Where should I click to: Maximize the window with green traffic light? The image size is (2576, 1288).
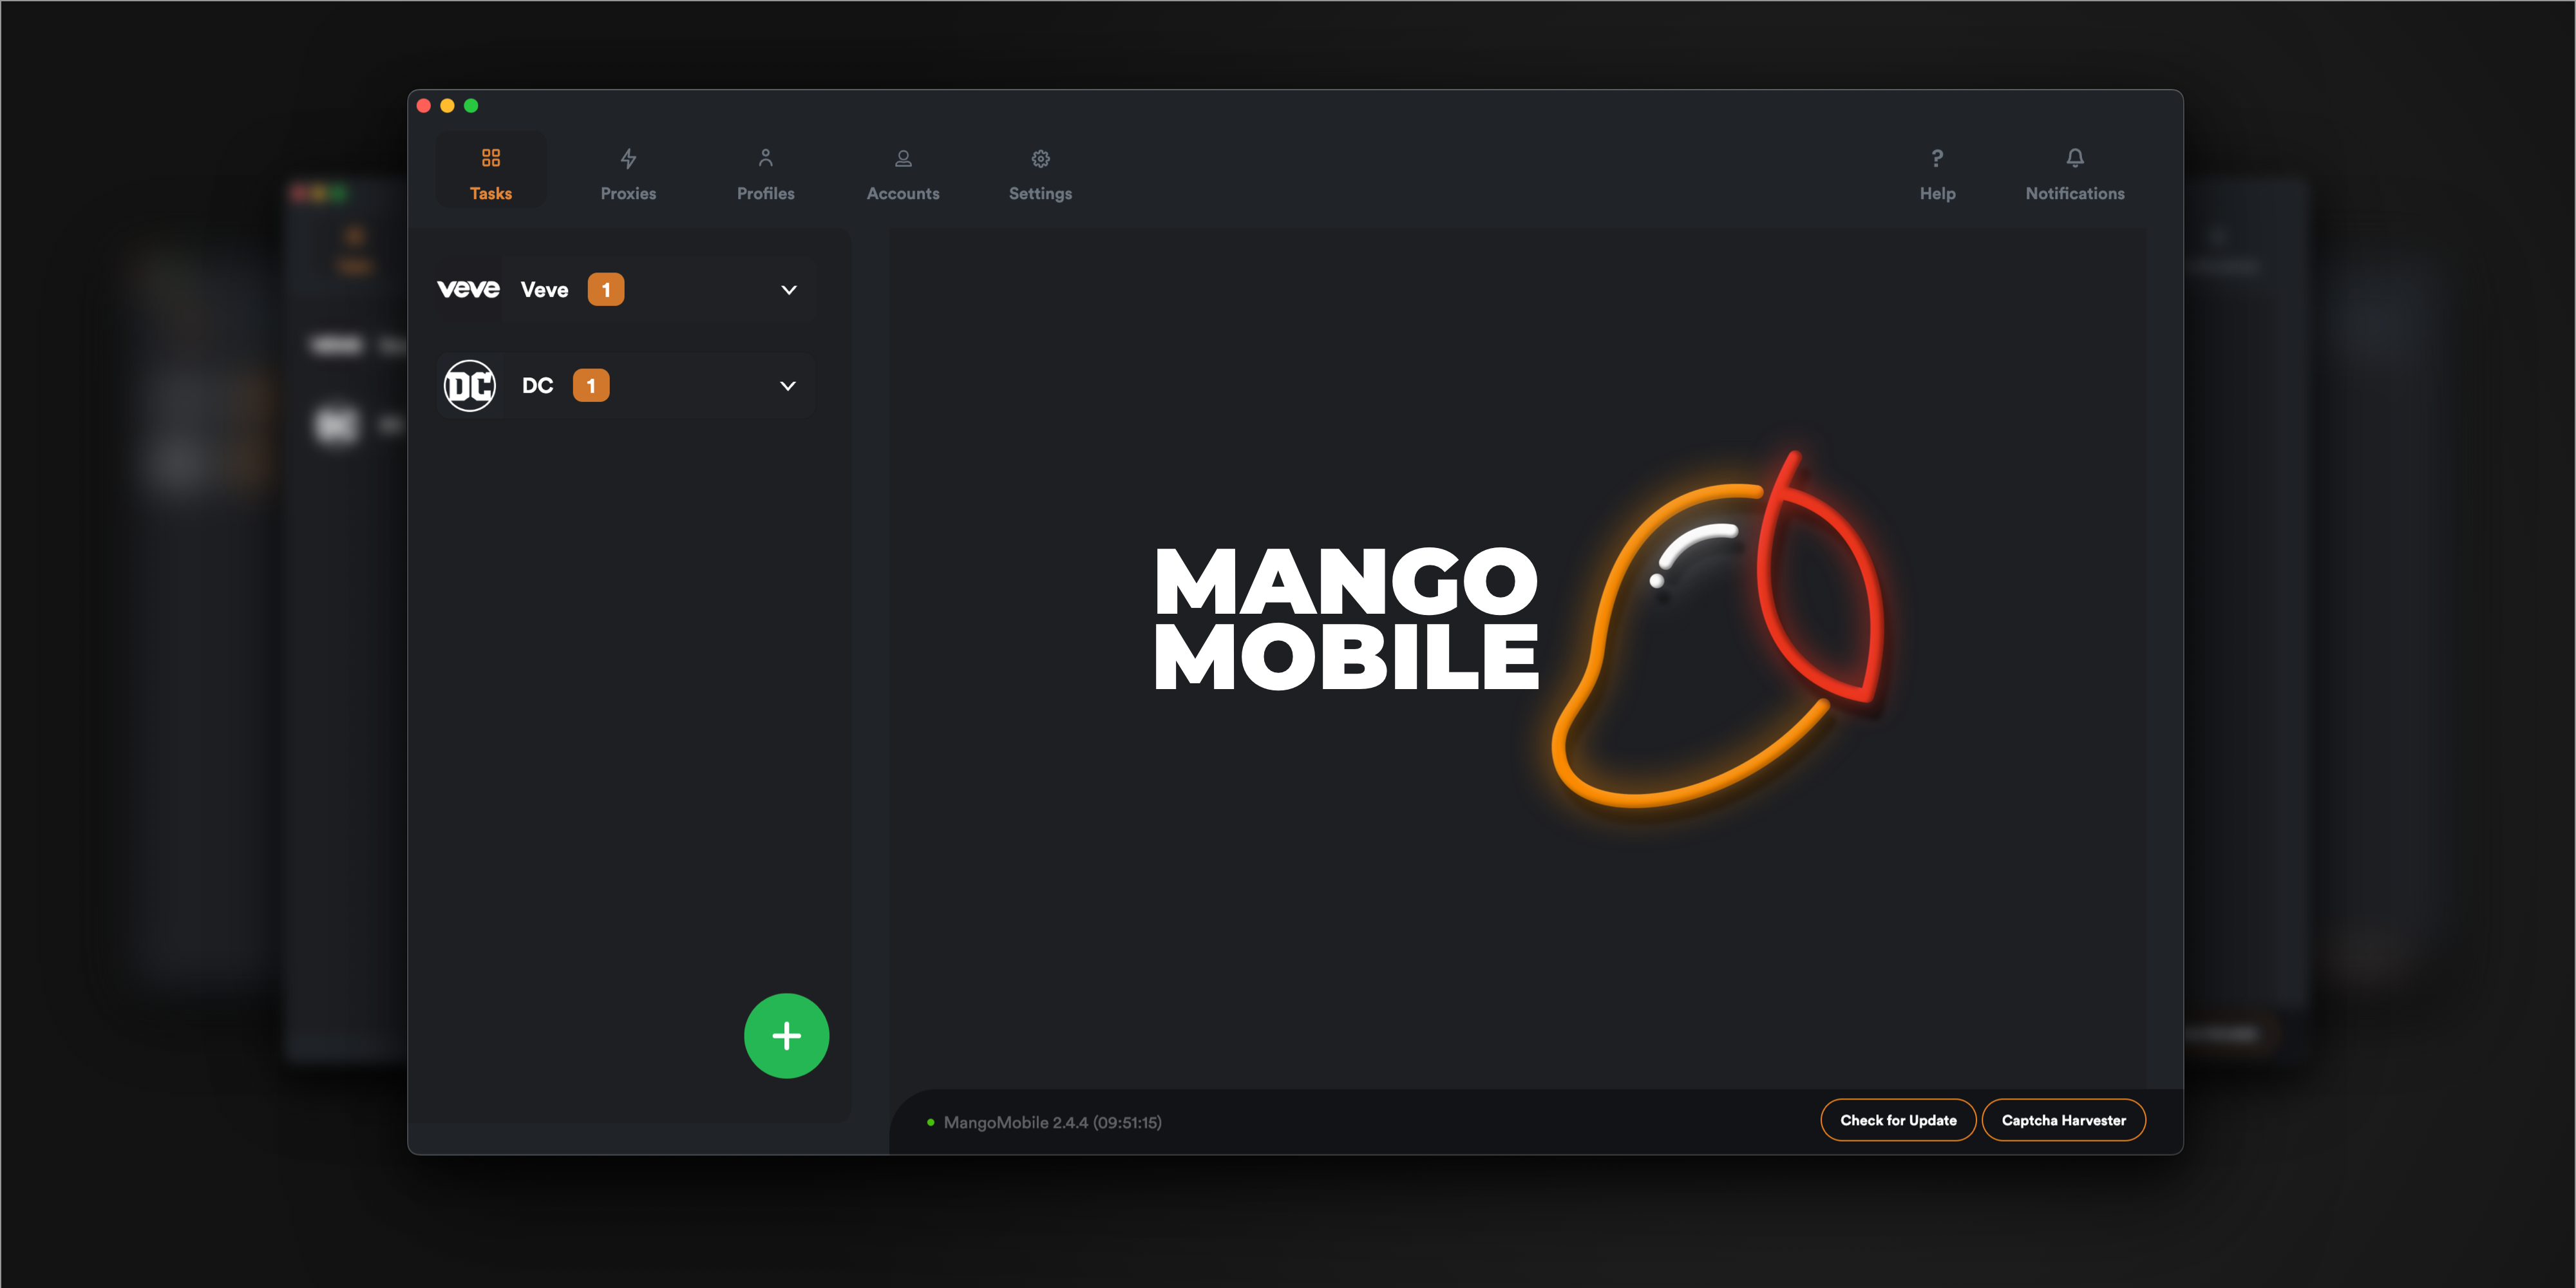(471, 106)
